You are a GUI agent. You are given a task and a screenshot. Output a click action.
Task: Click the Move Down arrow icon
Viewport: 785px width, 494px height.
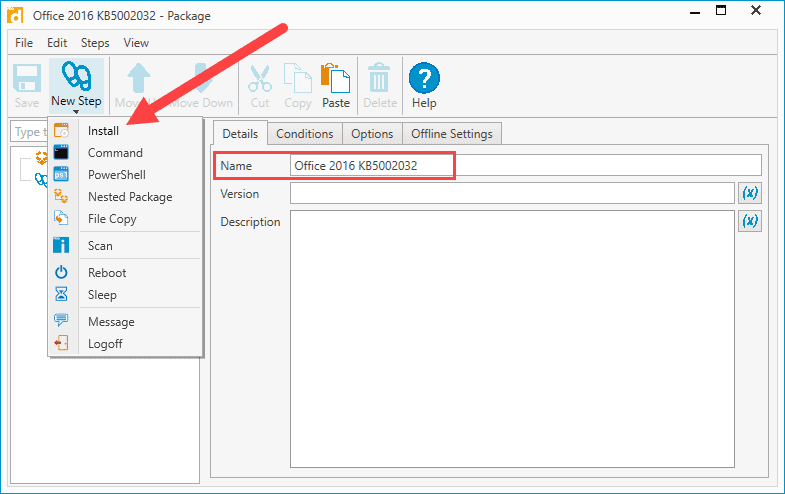point(202,79)
